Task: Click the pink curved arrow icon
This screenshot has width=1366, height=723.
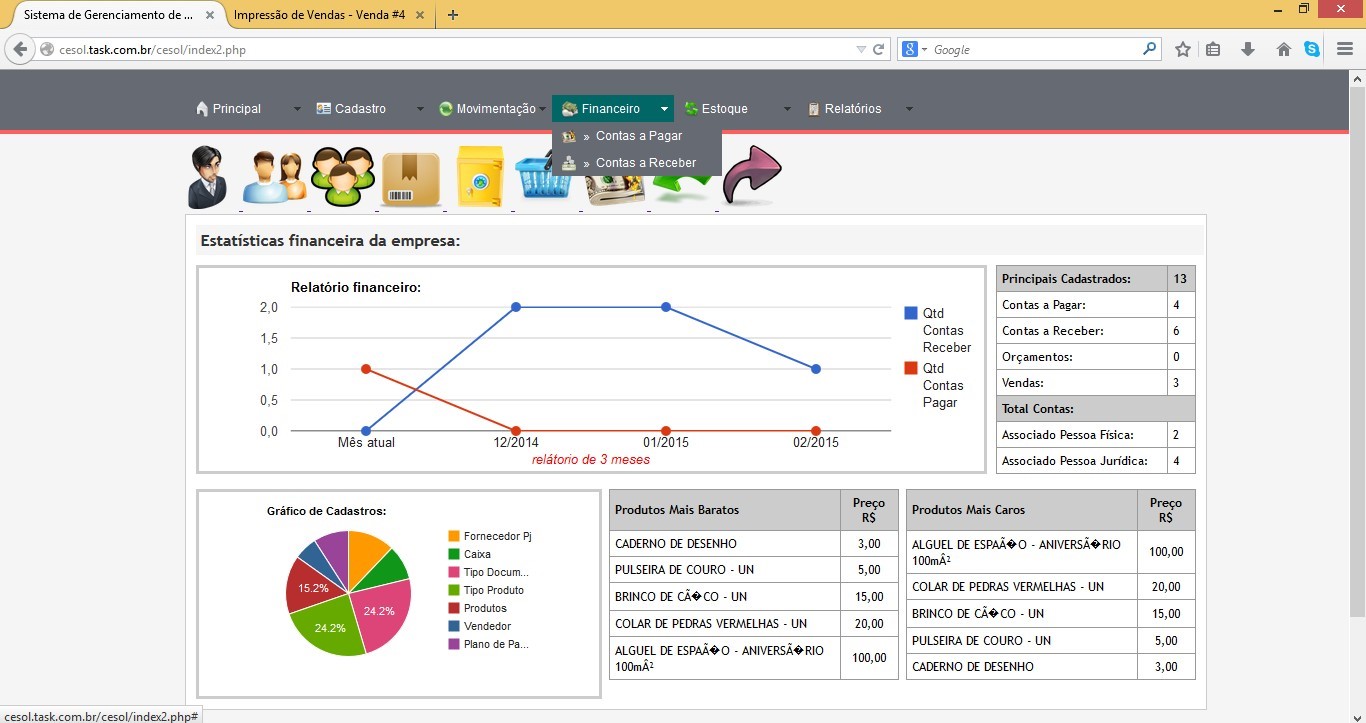Action: tap(751, 175)
